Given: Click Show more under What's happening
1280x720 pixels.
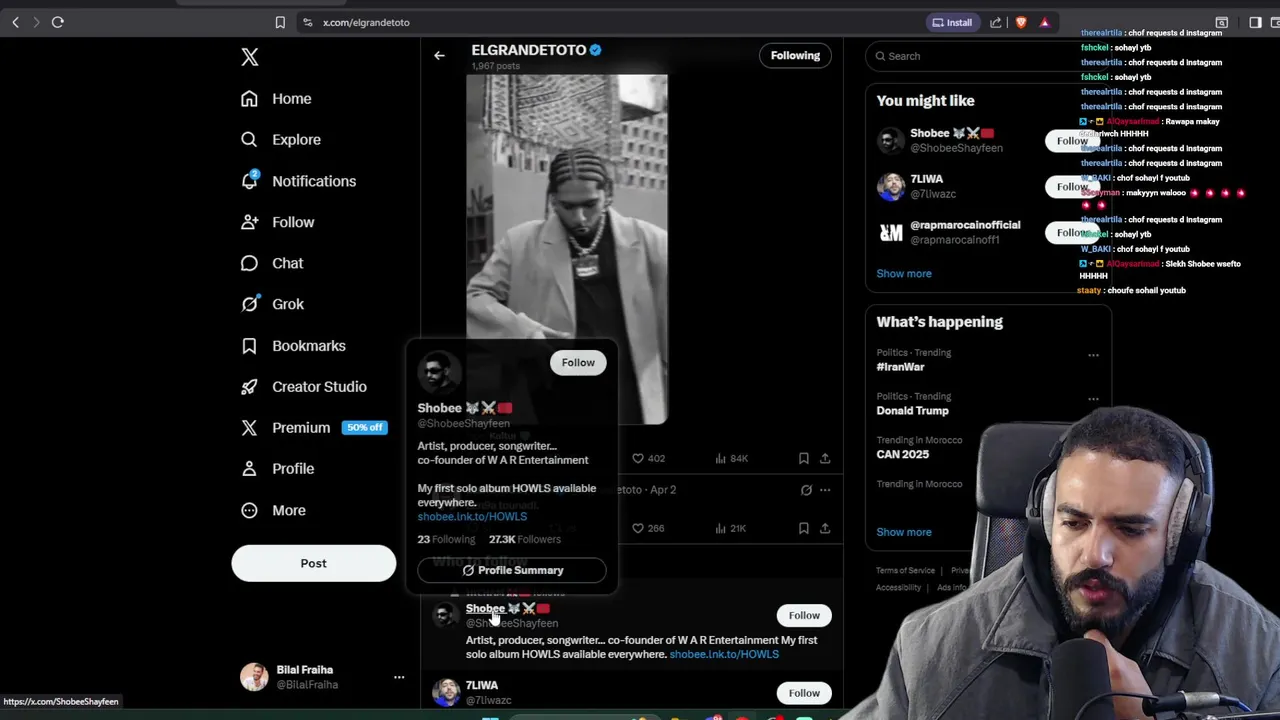Looking at the screenshot, I should 904,532.
